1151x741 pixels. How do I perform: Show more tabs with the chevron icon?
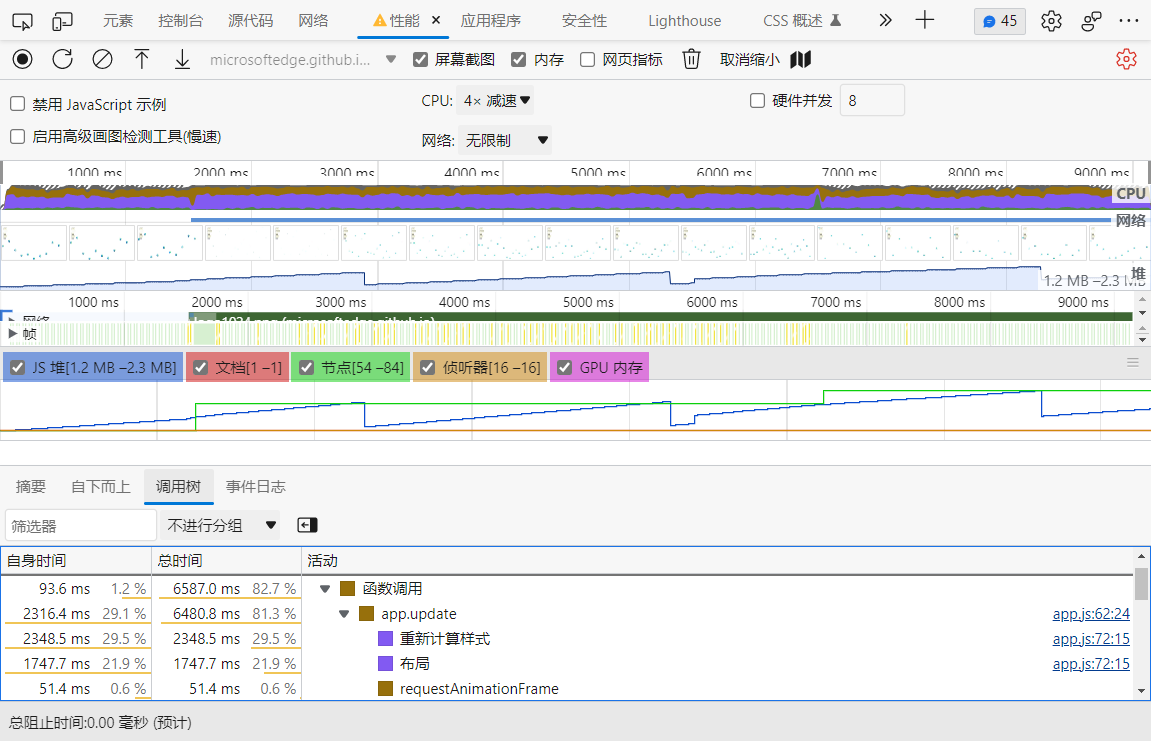(885, 21)
